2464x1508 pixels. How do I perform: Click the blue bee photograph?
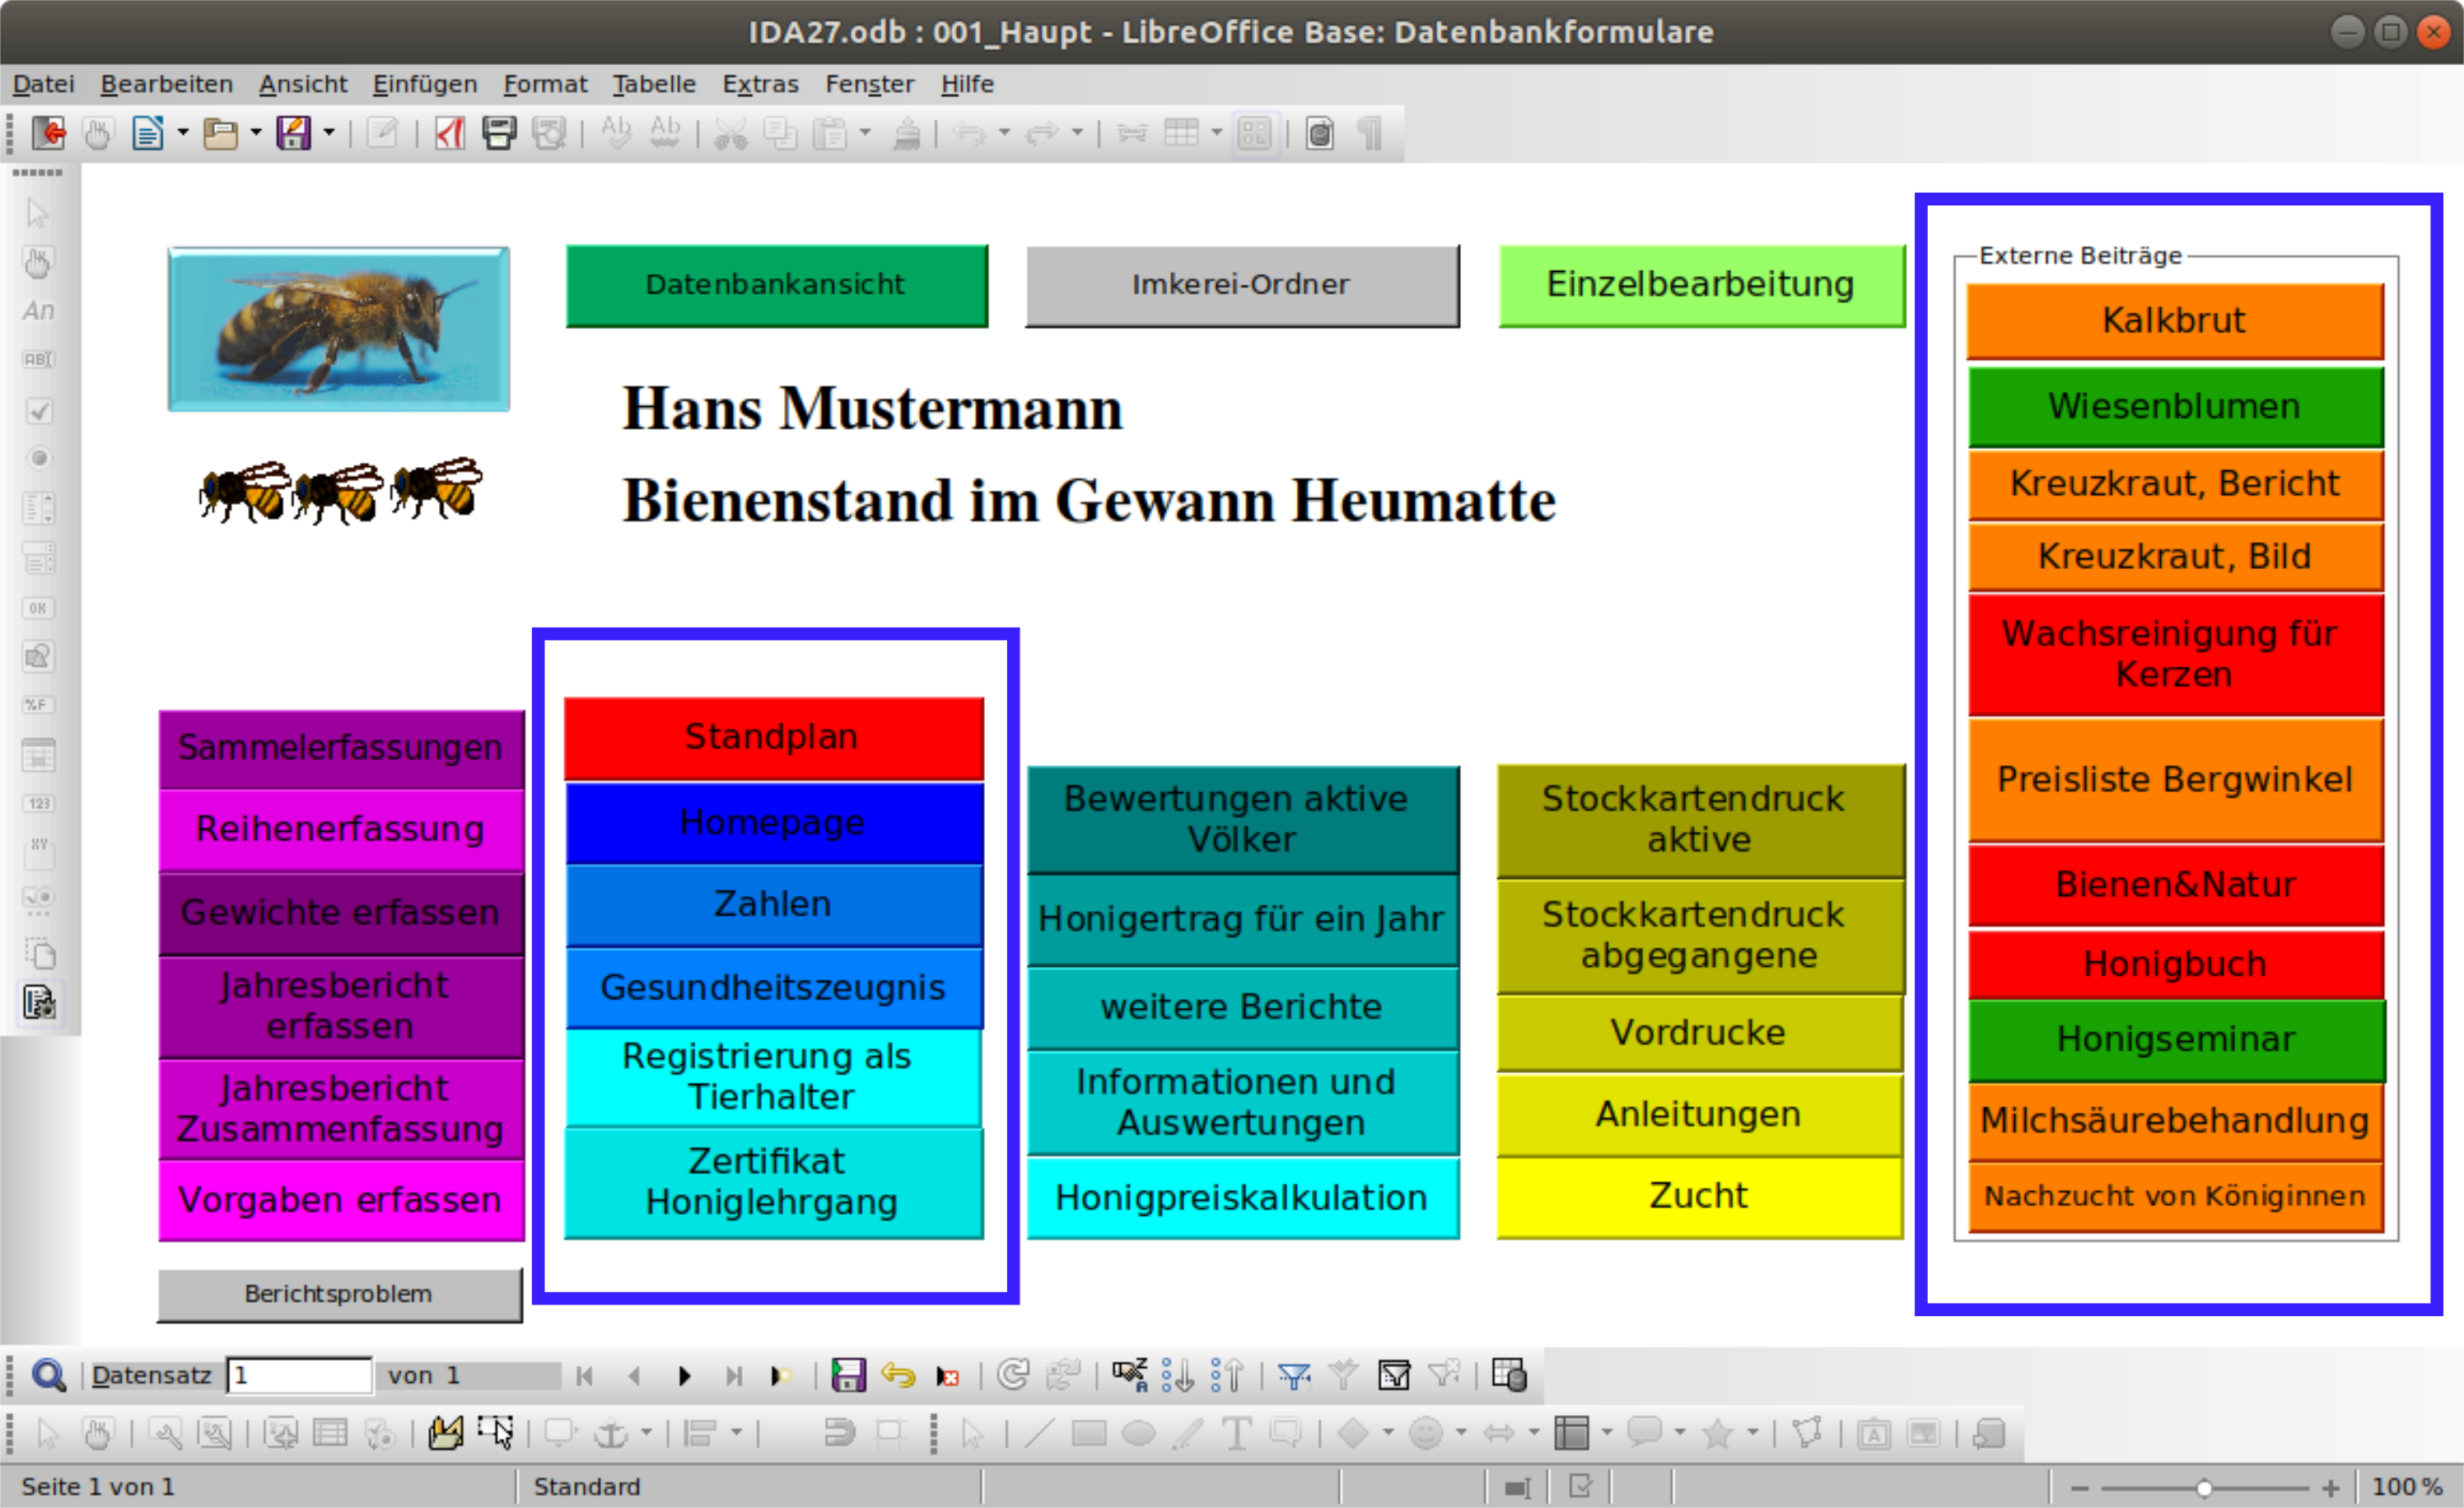pyautogui.click(x=339, y=329)
